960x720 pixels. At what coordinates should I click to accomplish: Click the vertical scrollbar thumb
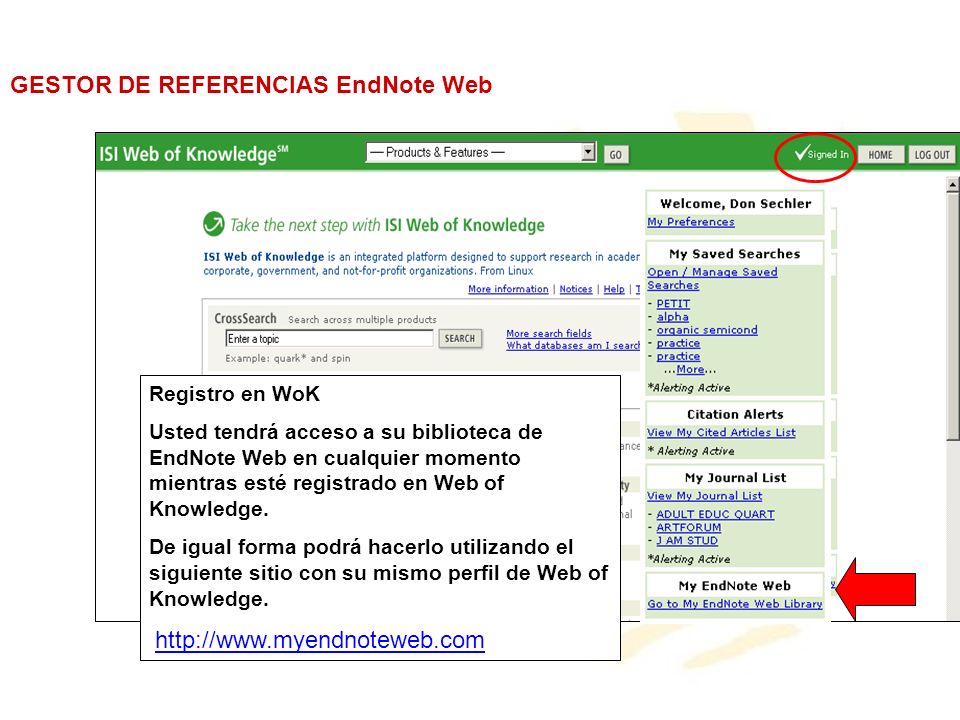(952, 317)
